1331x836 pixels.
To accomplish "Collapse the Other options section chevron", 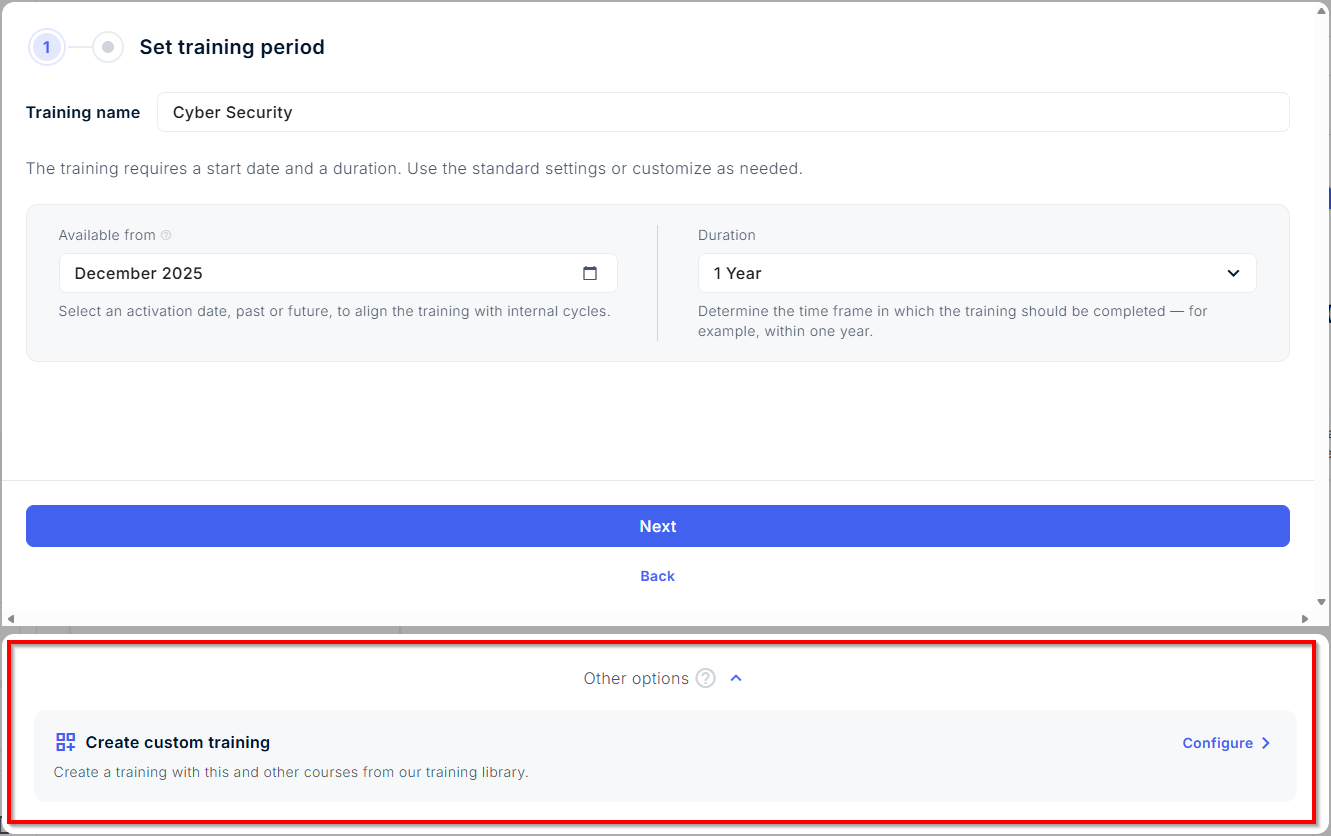I will (x=736, y=679).
